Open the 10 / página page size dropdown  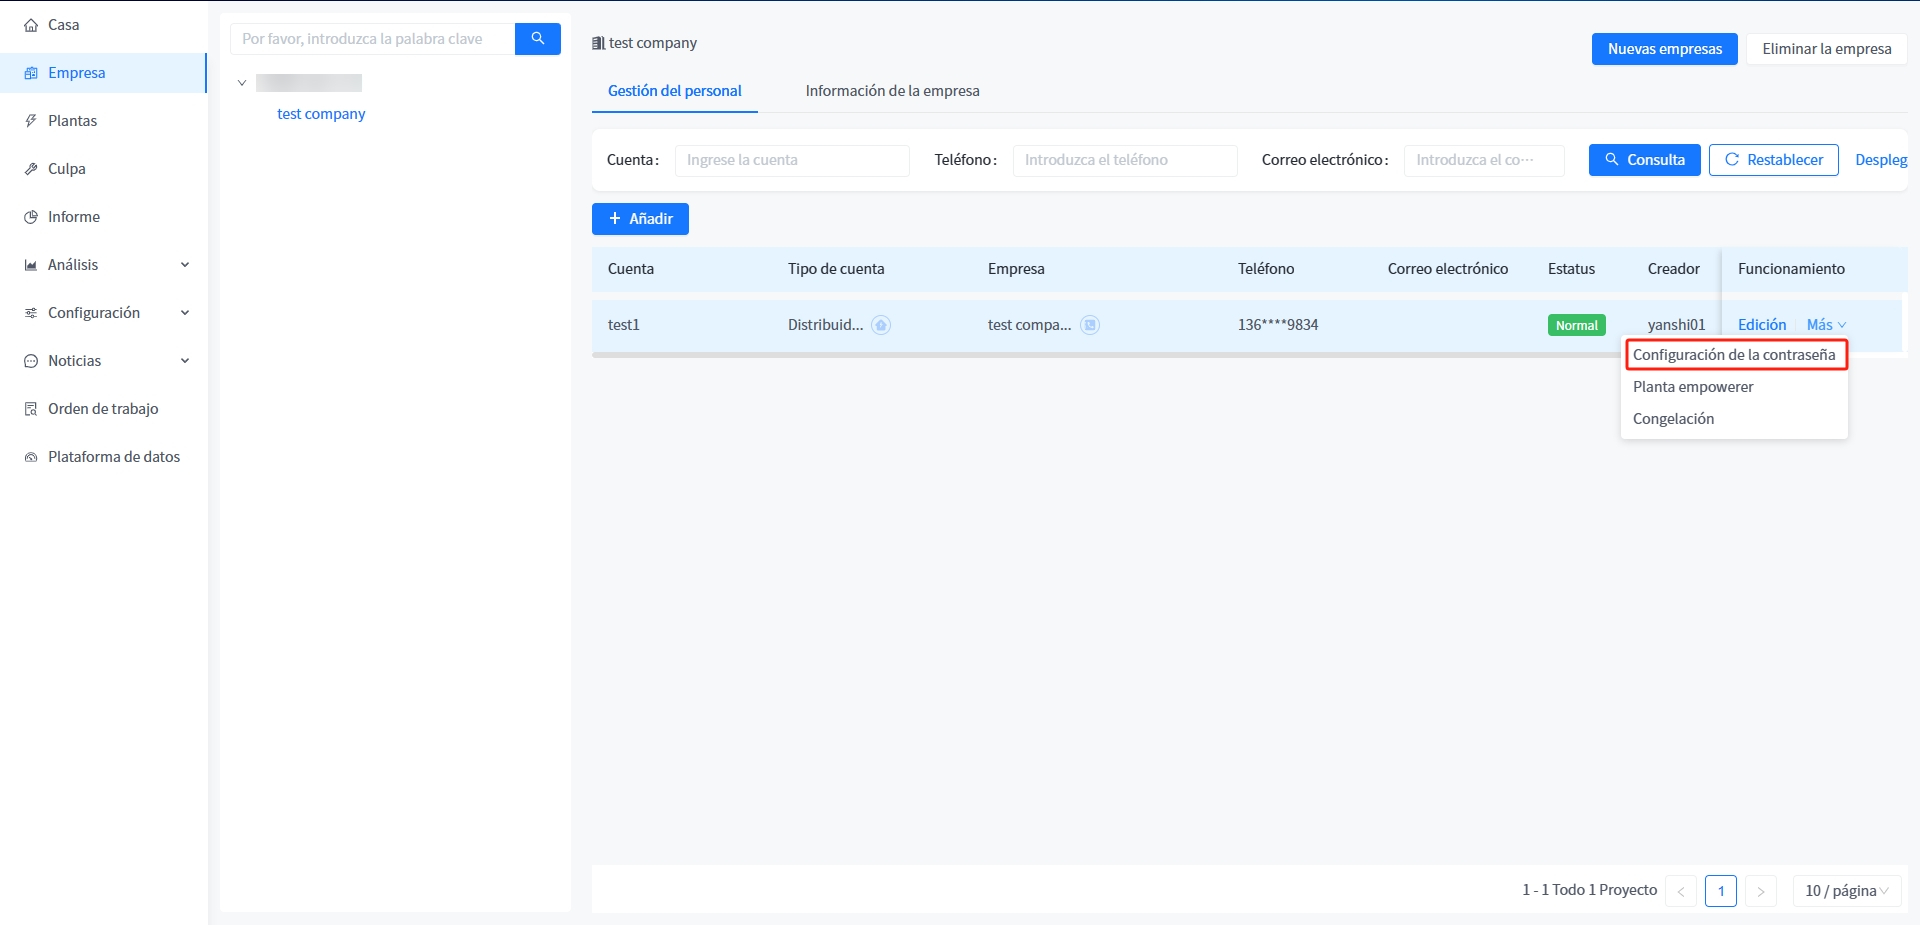(1846, 891)
